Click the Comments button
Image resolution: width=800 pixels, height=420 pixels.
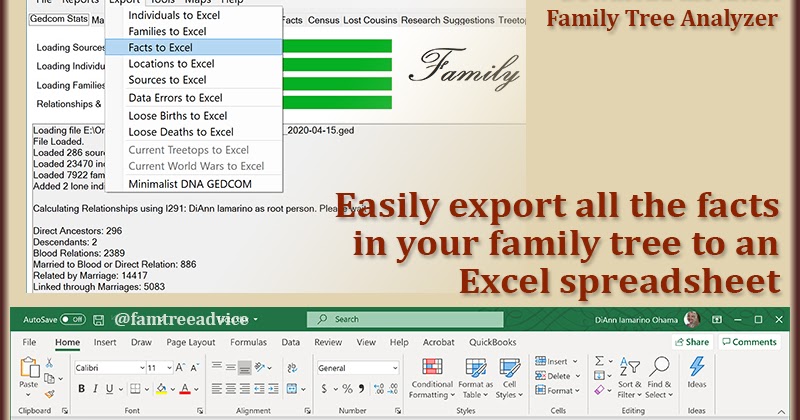[749, 342]
